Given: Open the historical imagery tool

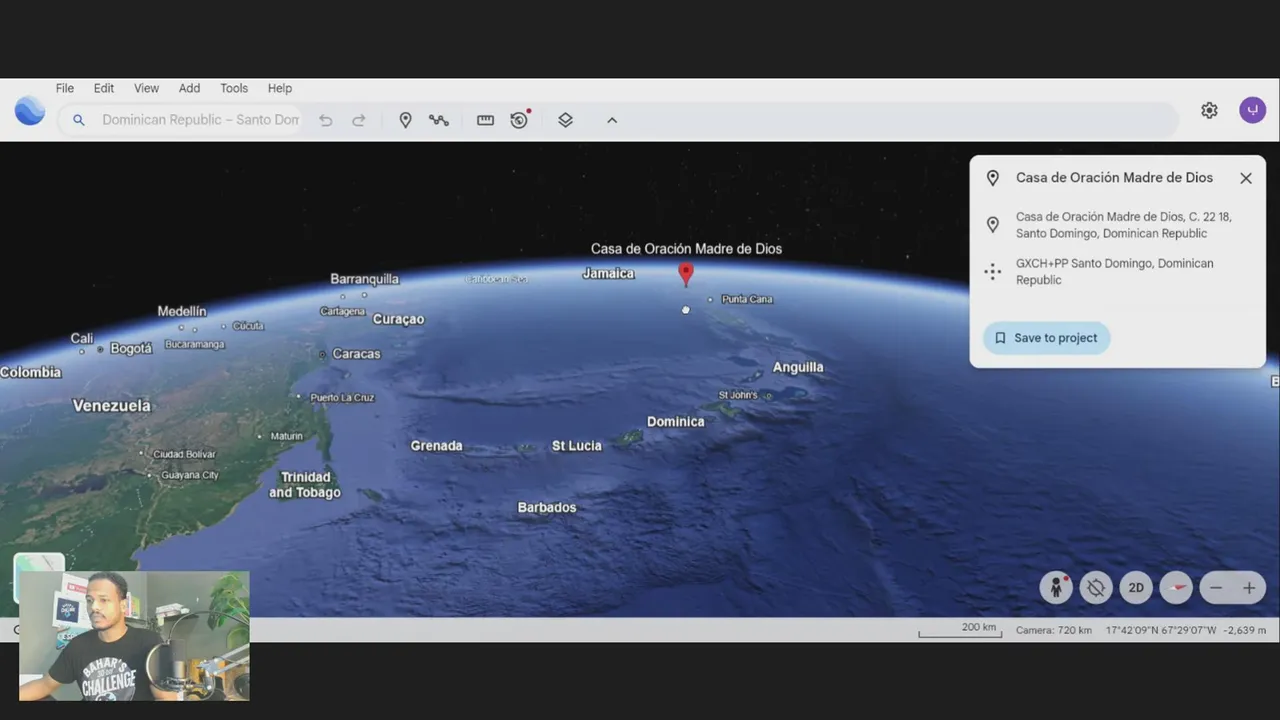Looking at the screenshot, I should click(519, 119).
